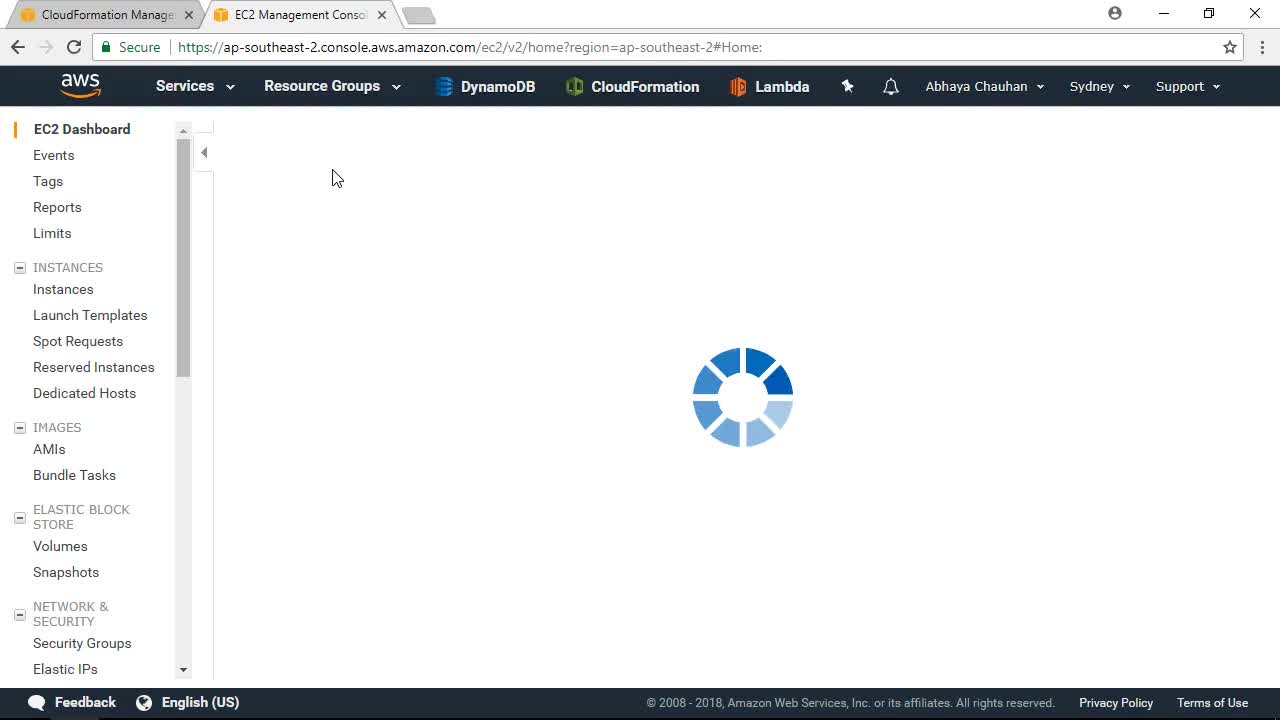This screenshot has height=720, width=1280.
Task: Open Tags in the sidebar
Action: click(x=48, y=181)
